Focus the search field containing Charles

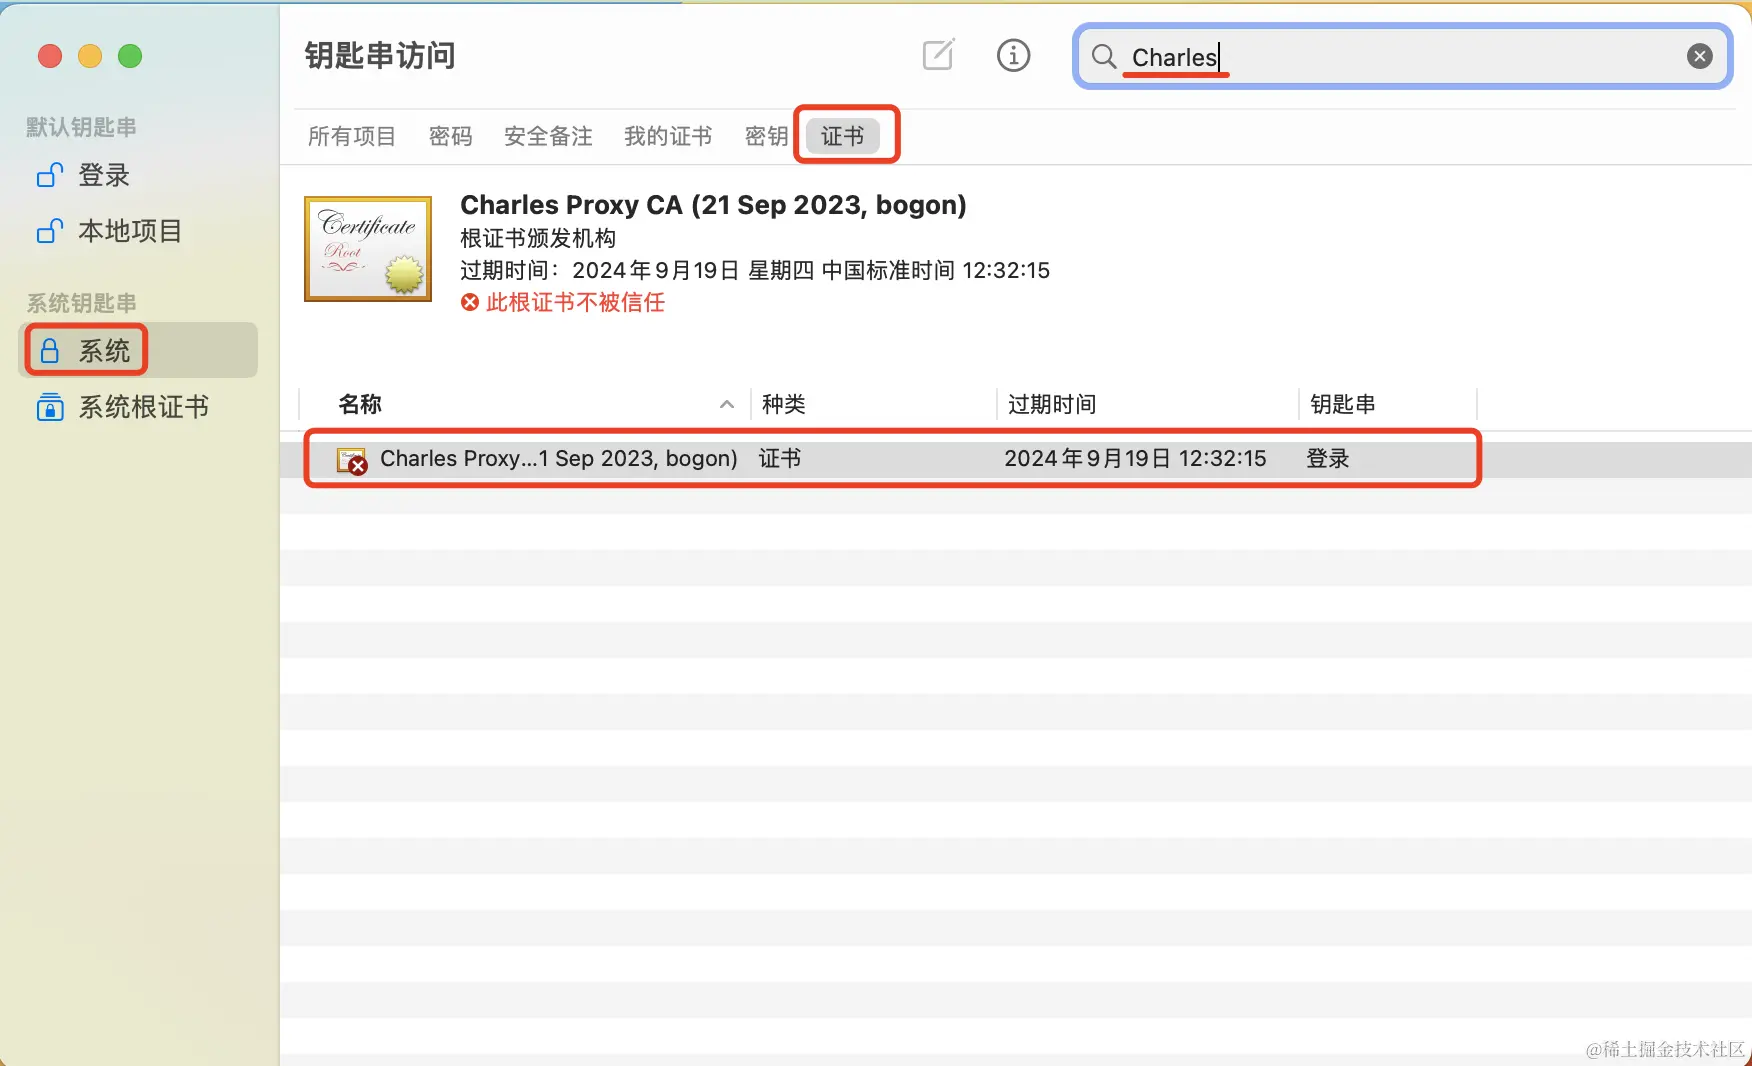(1402, 57)
